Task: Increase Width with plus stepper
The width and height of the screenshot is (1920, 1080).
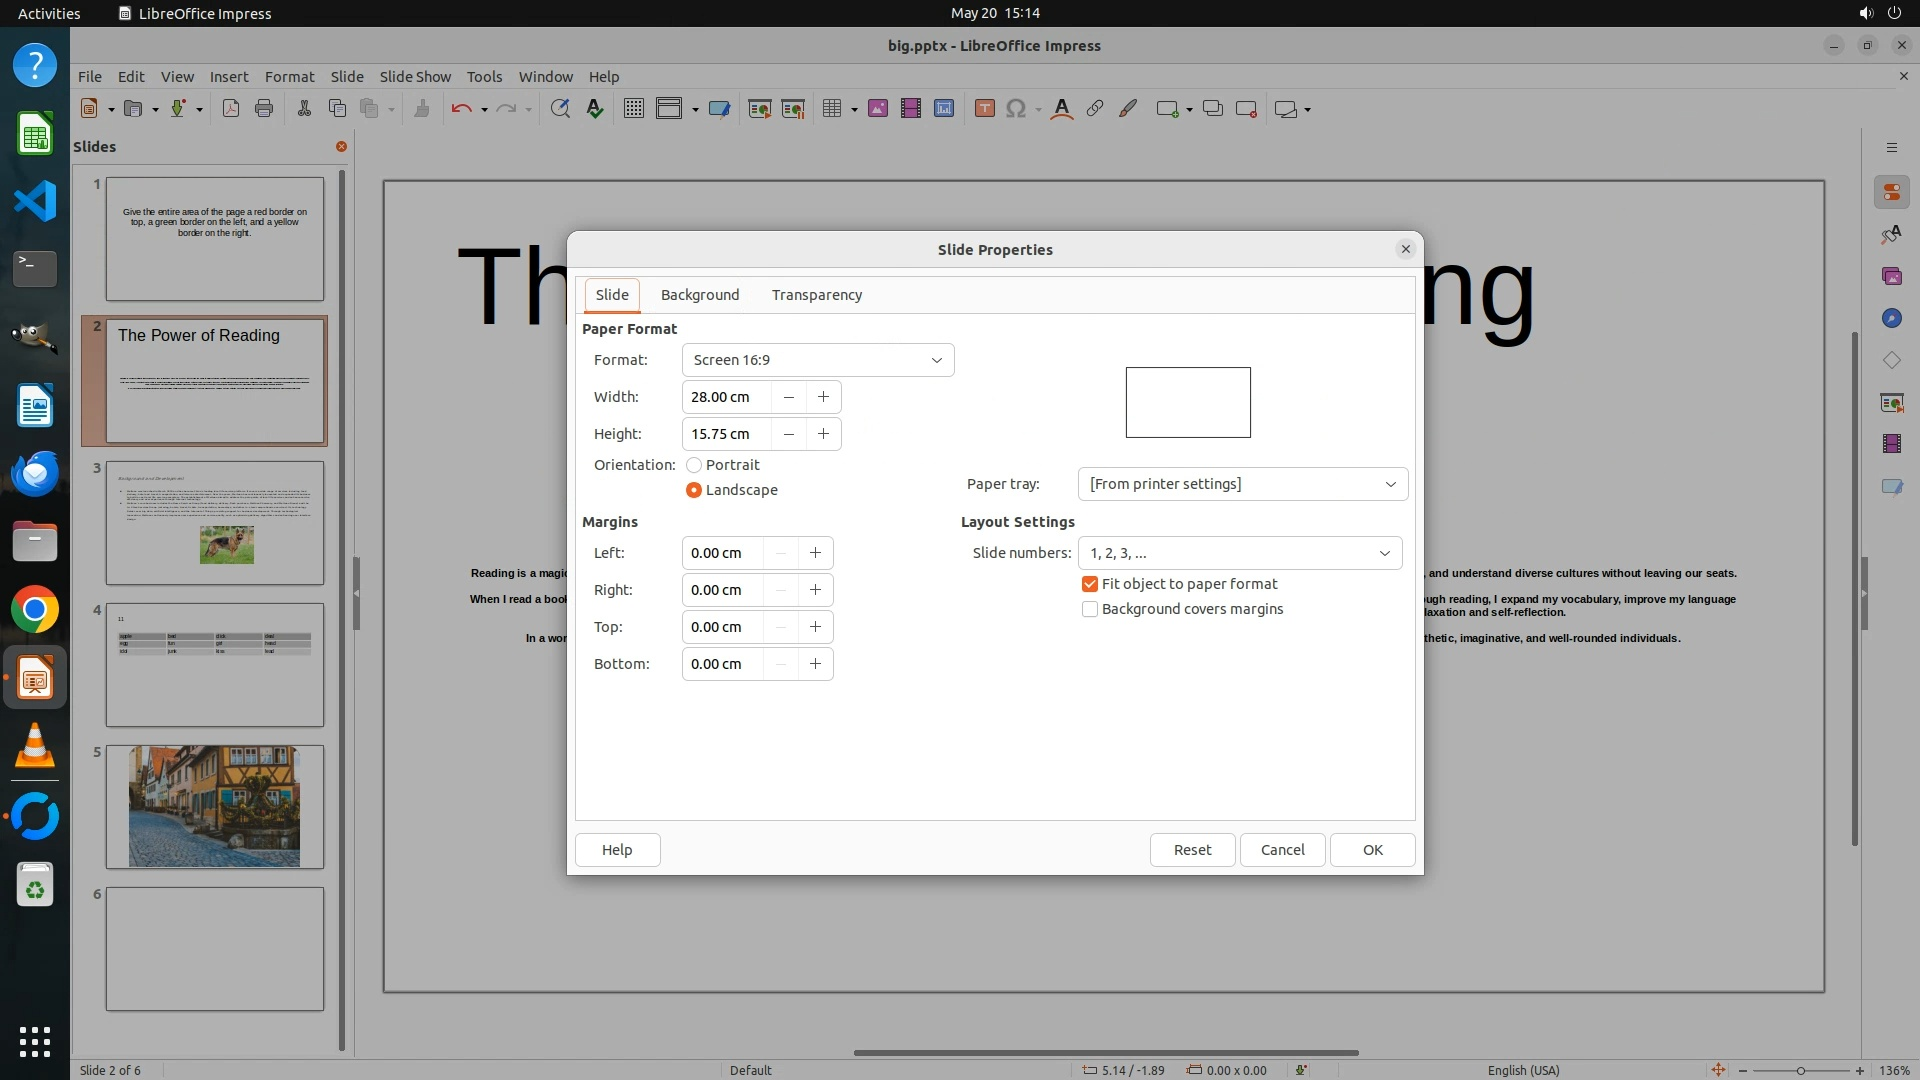Action: [x=823, y=397]
